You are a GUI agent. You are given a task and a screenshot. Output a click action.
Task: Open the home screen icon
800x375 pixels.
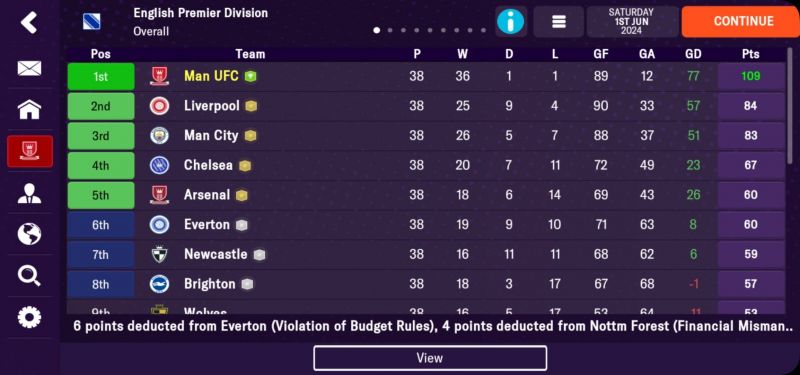(x=29, y=109)
